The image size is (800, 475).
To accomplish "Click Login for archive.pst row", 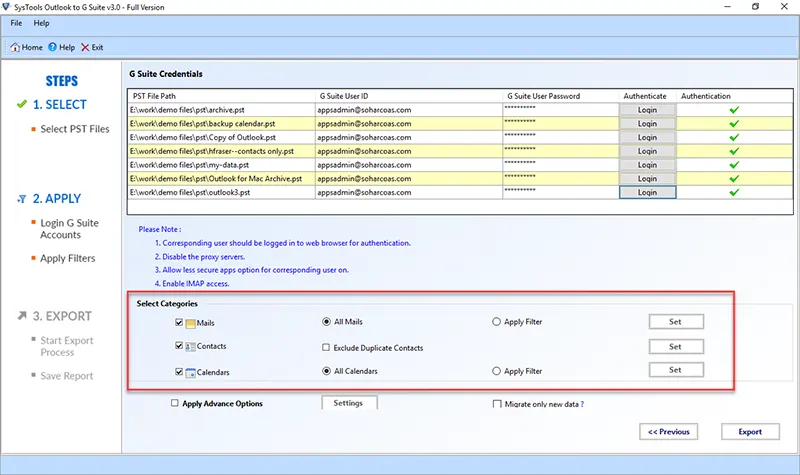I will click(x=647, y=110).
